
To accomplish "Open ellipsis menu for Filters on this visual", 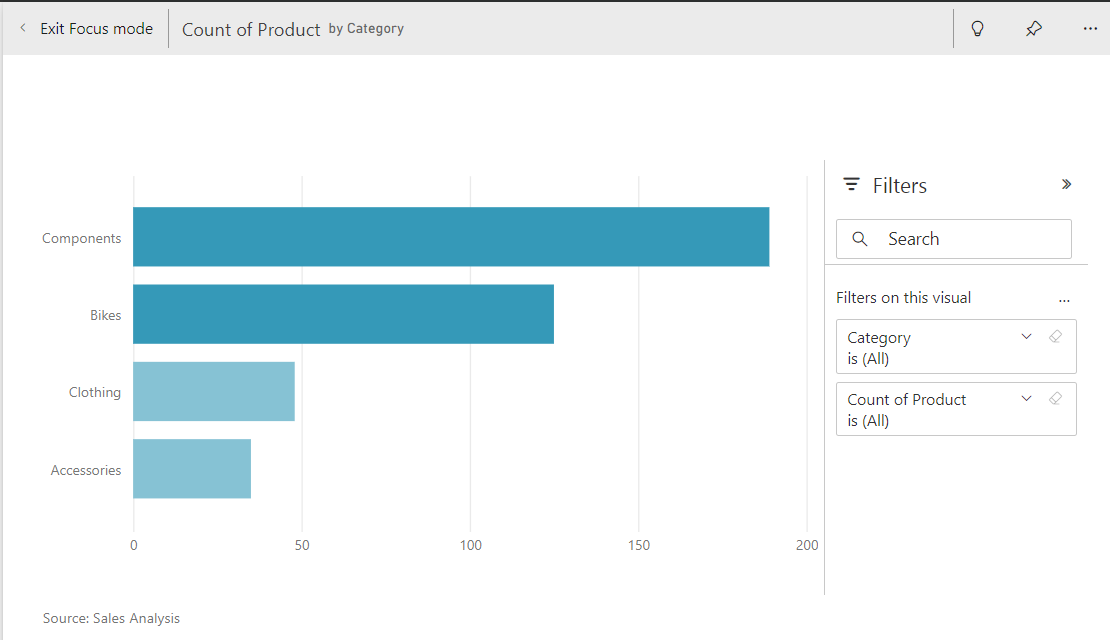I will [x=1064, y=300].
